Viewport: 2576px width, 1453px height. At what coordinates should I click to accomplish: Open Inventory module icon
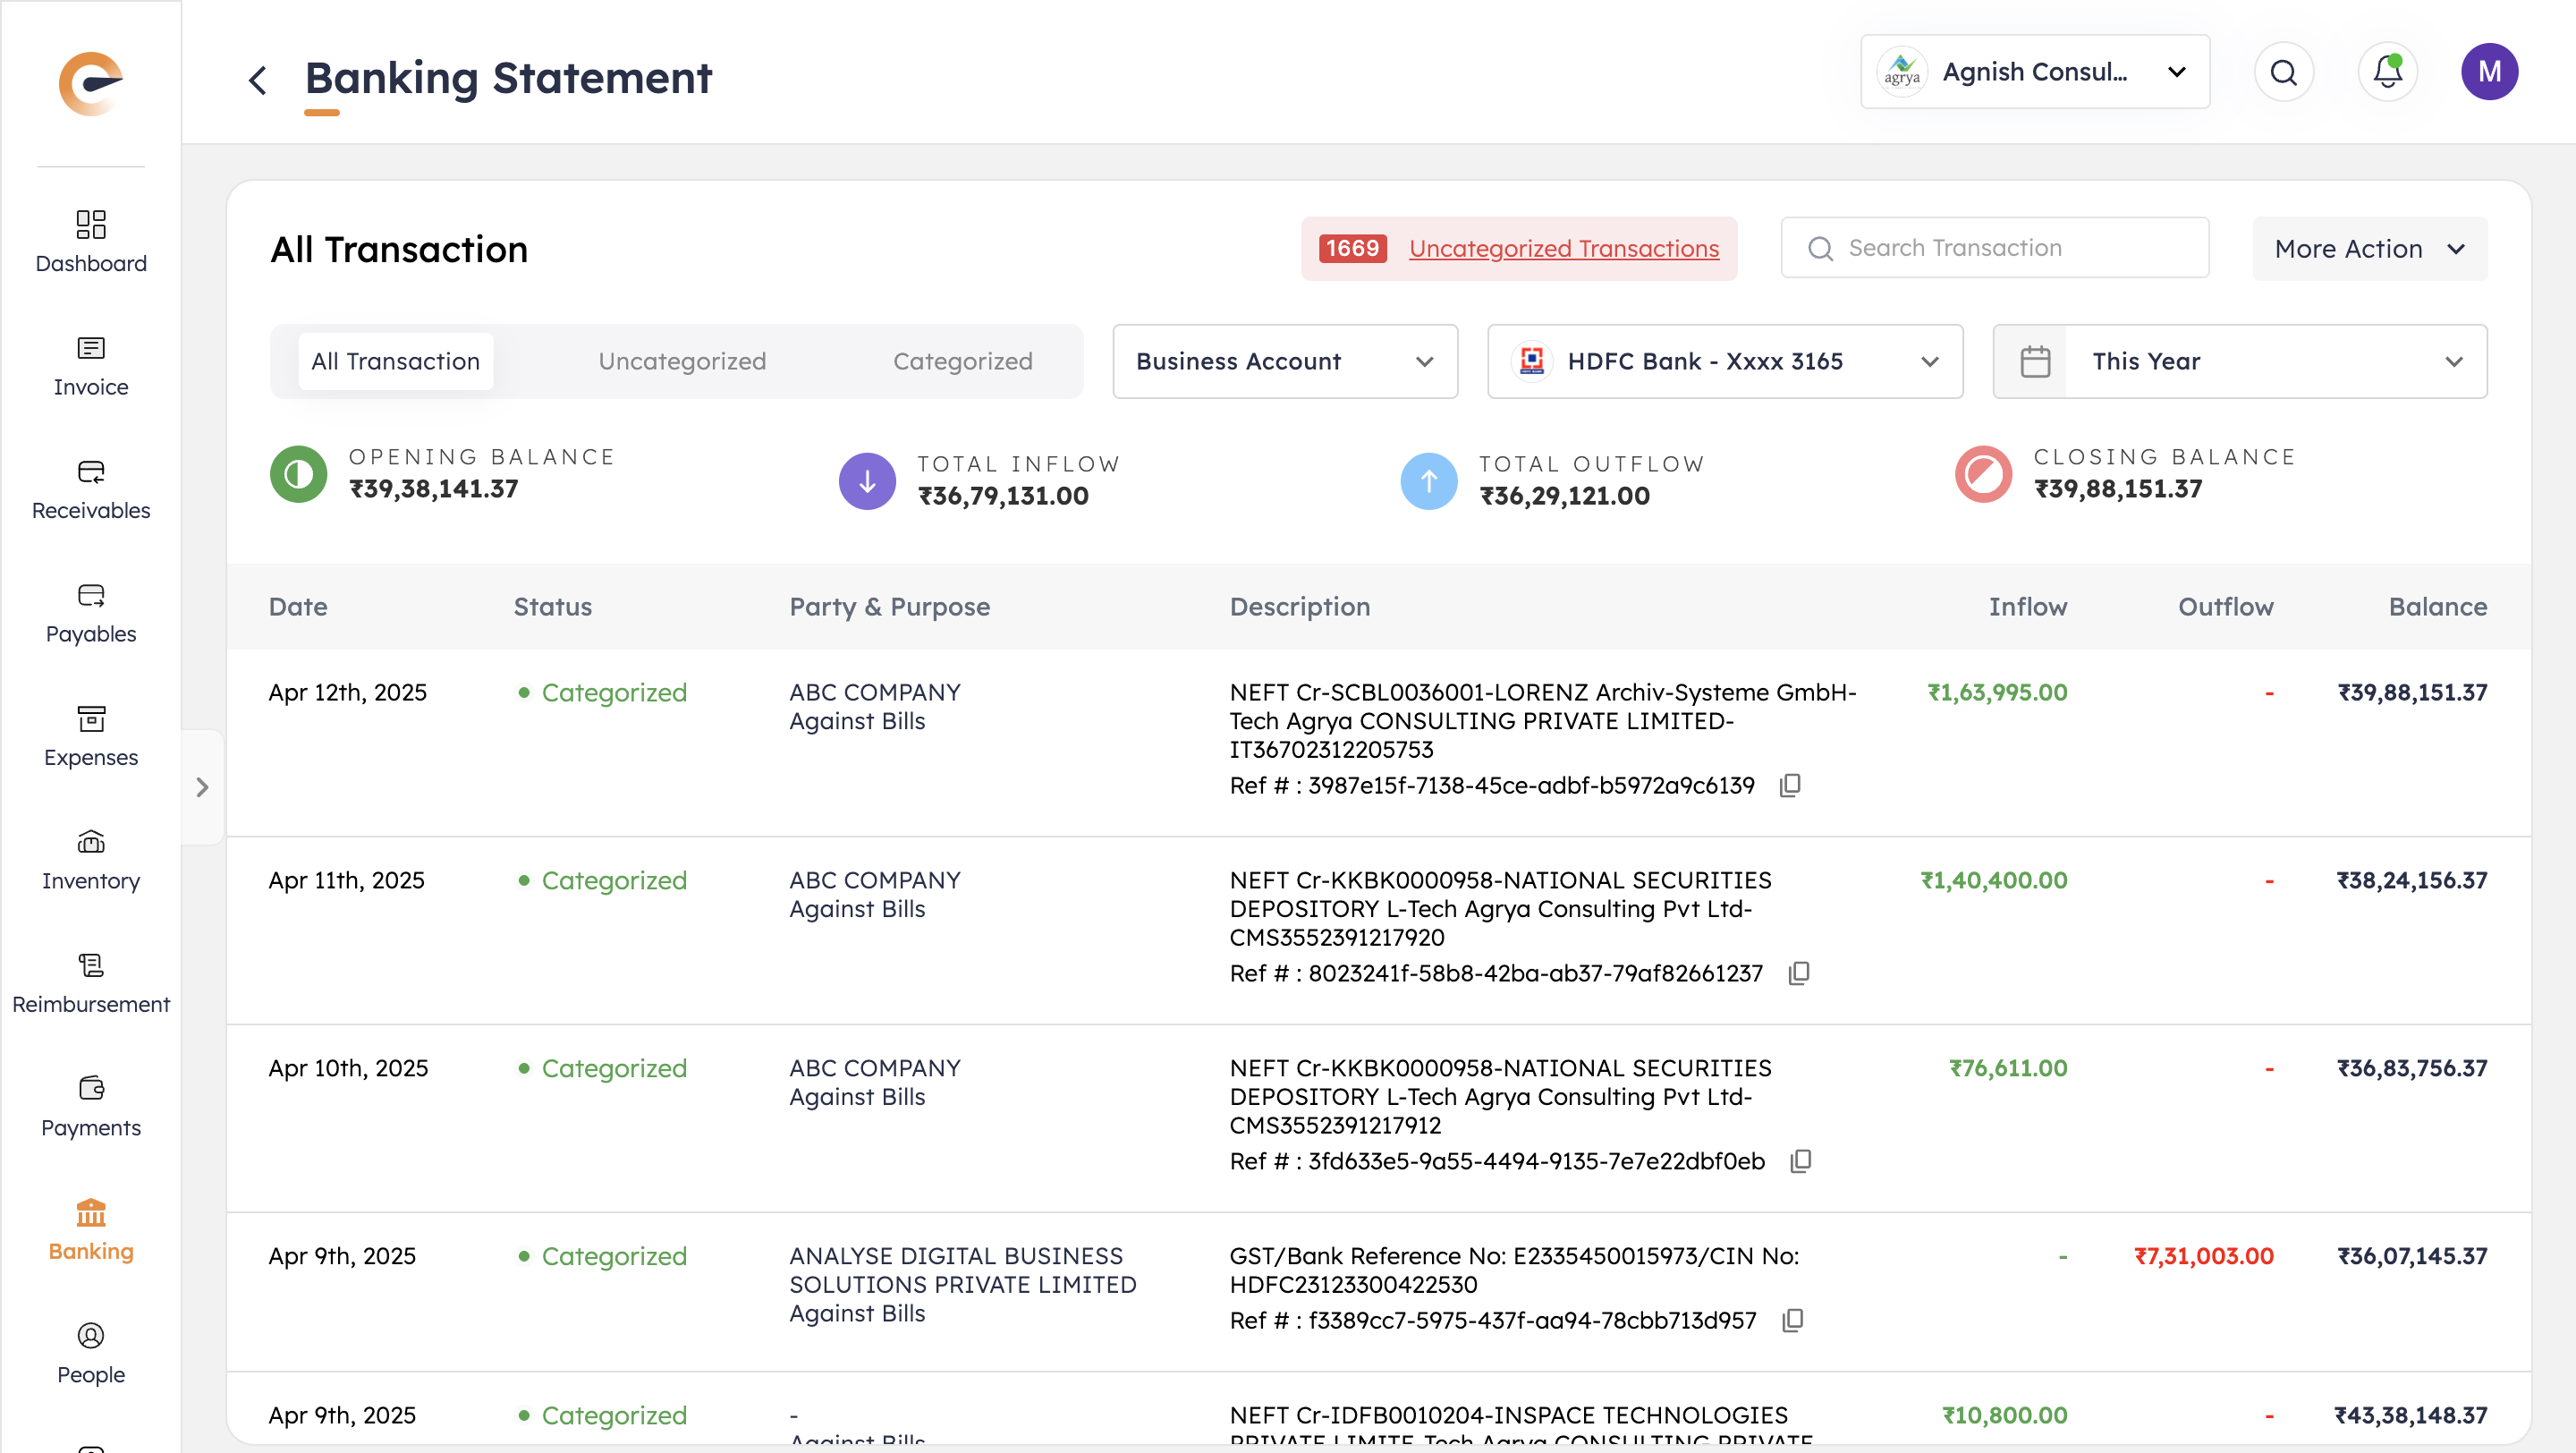[90, 843]
